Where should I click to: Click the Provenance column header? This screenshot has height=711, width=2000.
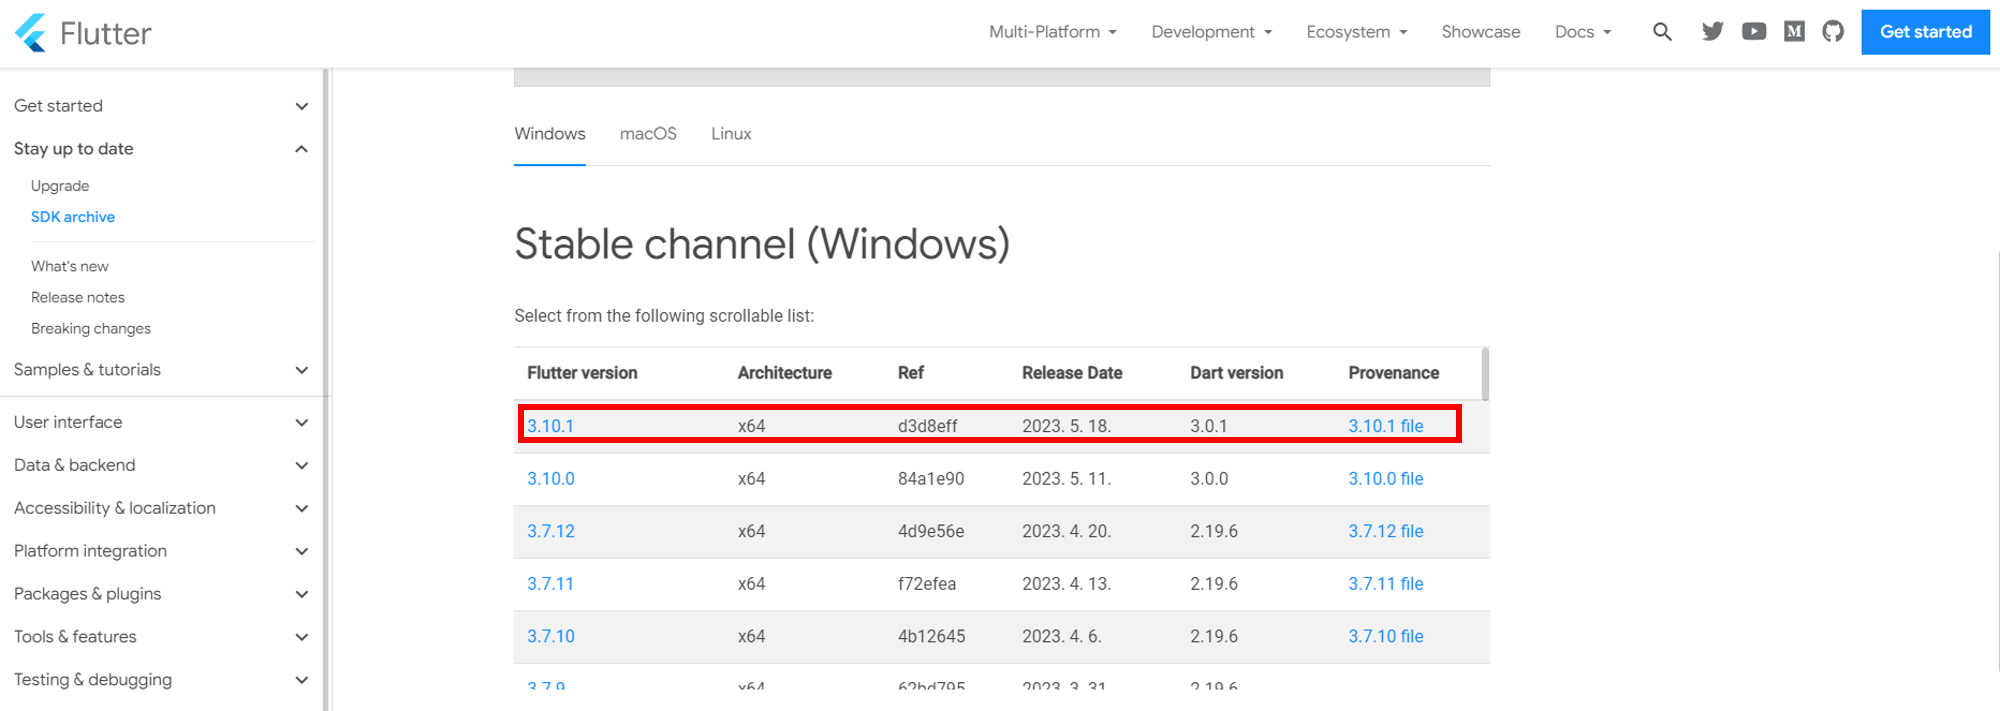pyautogui.click(x=1394, y=373)
